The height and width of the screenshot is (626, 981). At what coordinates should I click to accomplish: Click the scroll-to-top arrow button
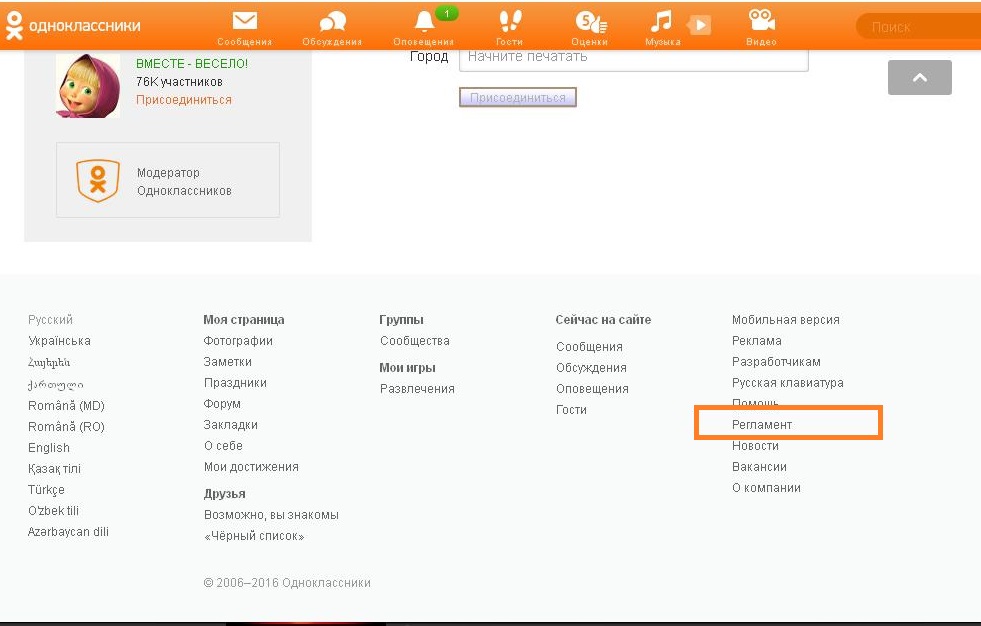click(919, 78)
